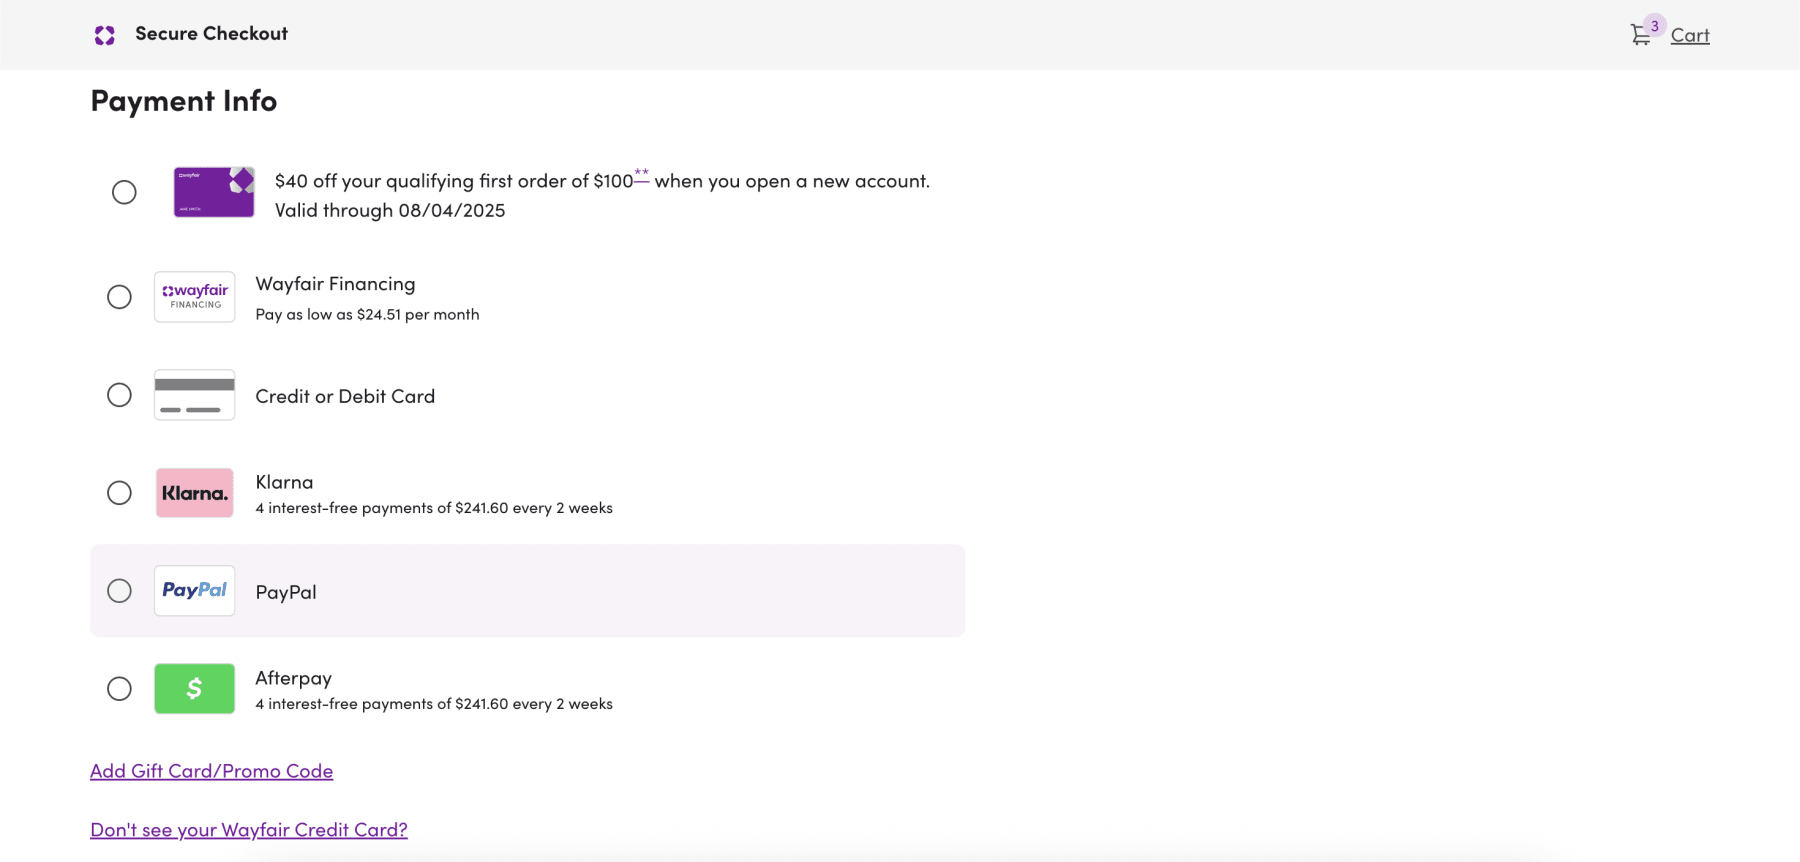Select the $40 off new account offer

pos(124,192)
